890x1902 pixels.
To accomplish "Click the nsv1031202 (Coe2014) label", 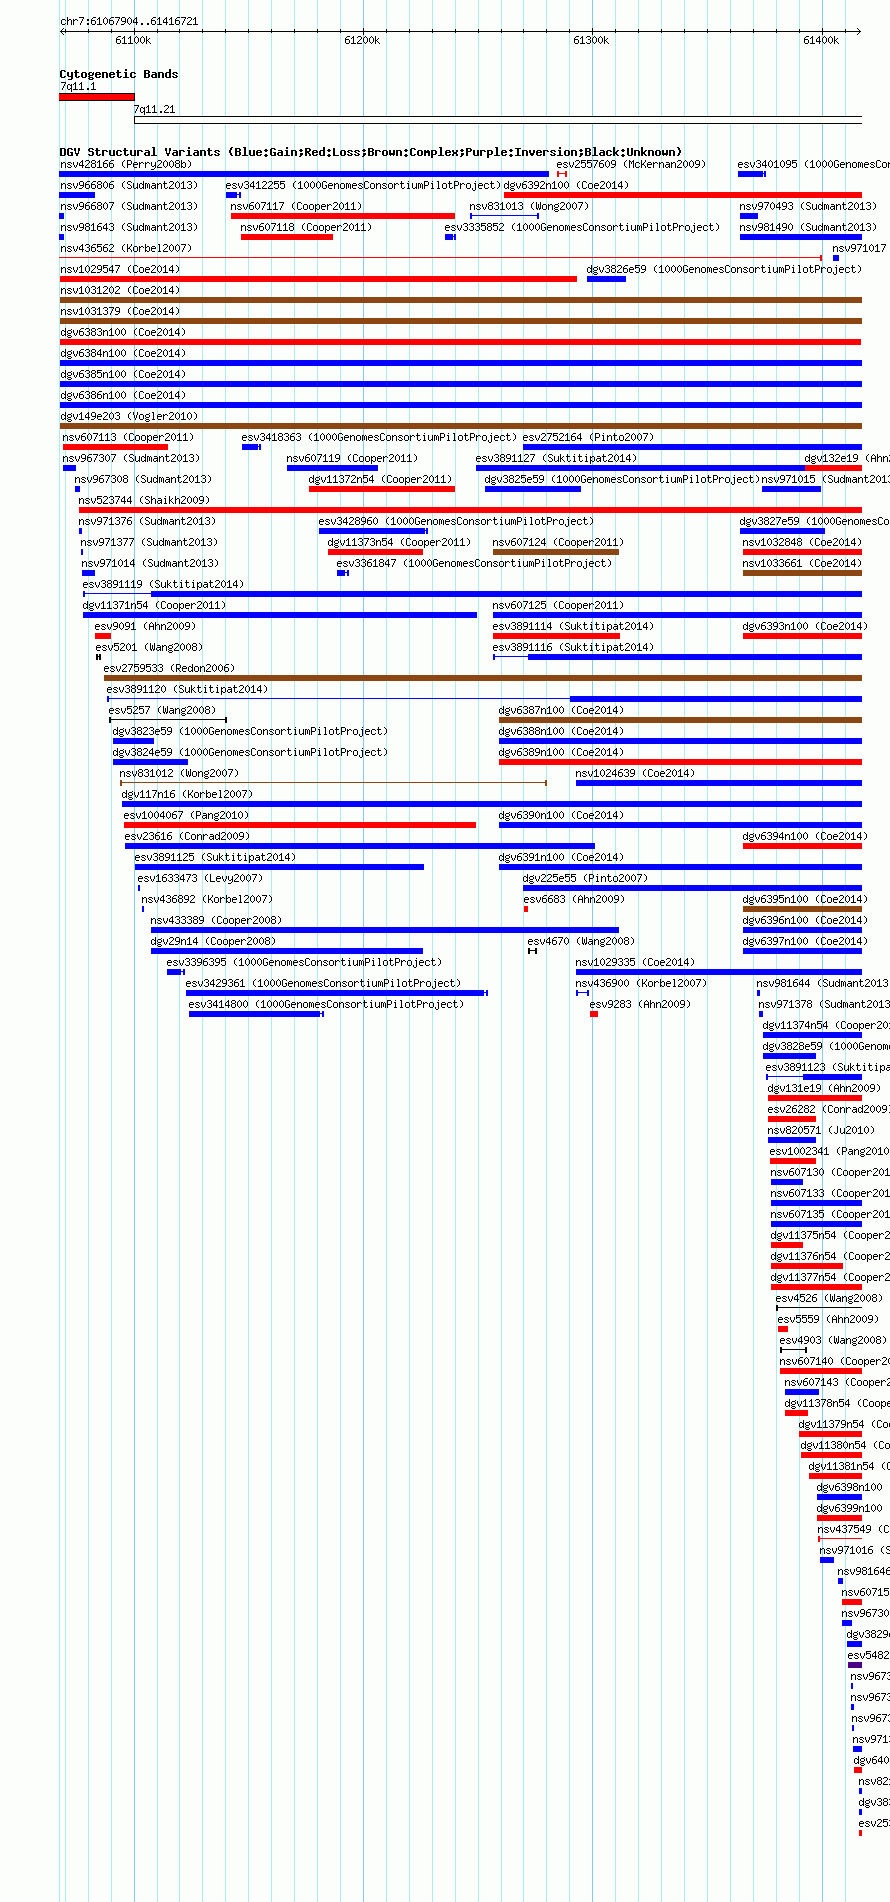I will 120,290.
